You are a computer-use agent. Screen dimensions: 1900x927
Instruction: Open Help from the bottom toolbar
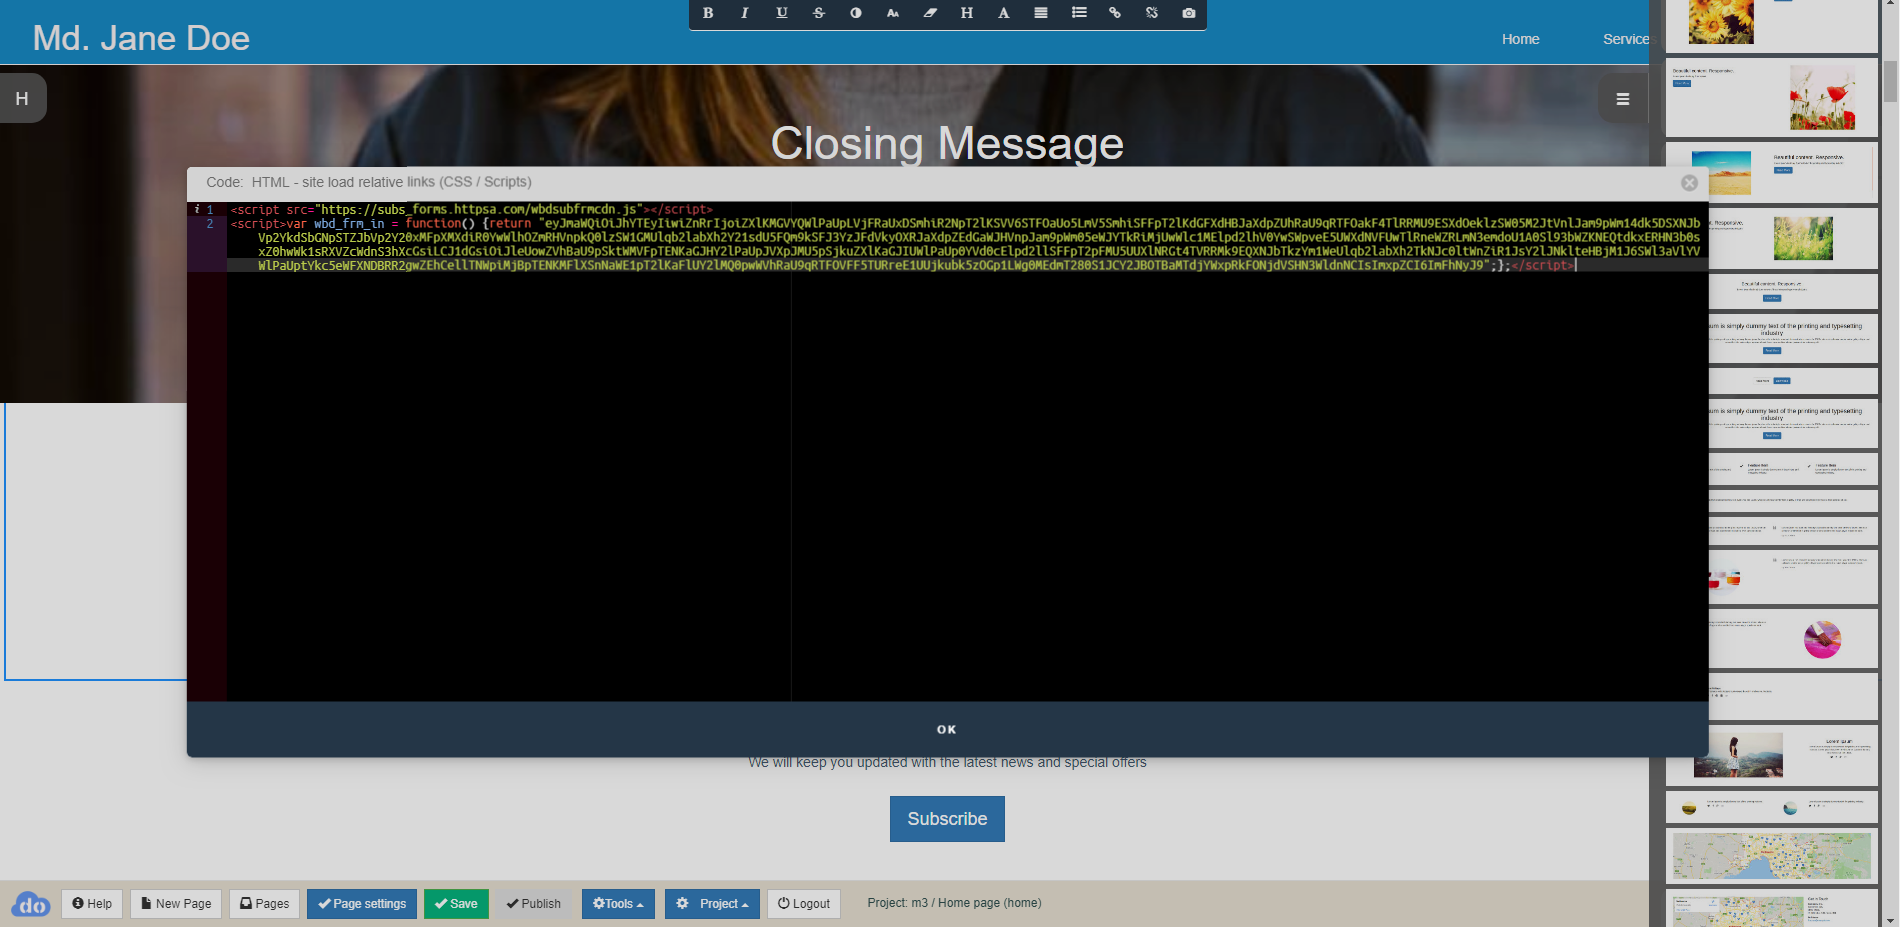pos(92,904)
